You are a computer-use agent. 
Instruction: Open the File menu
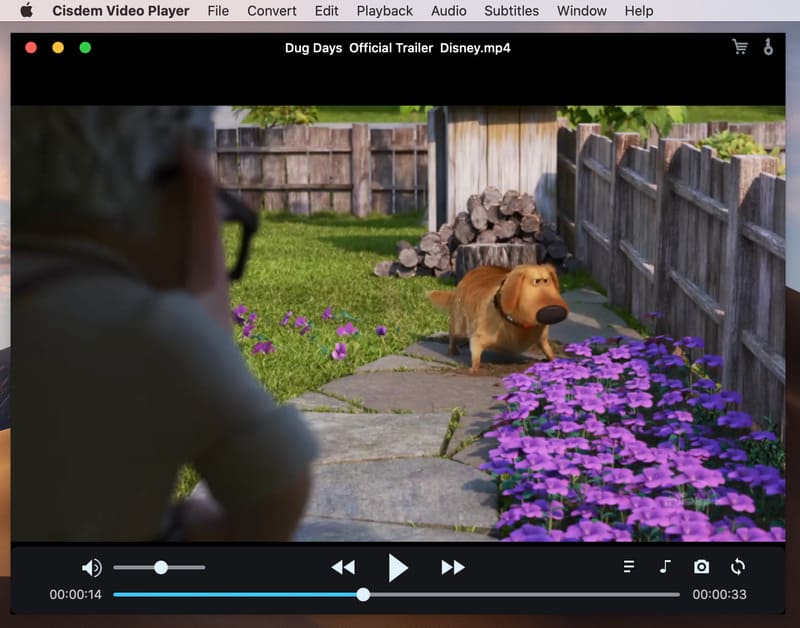(218, 11)
